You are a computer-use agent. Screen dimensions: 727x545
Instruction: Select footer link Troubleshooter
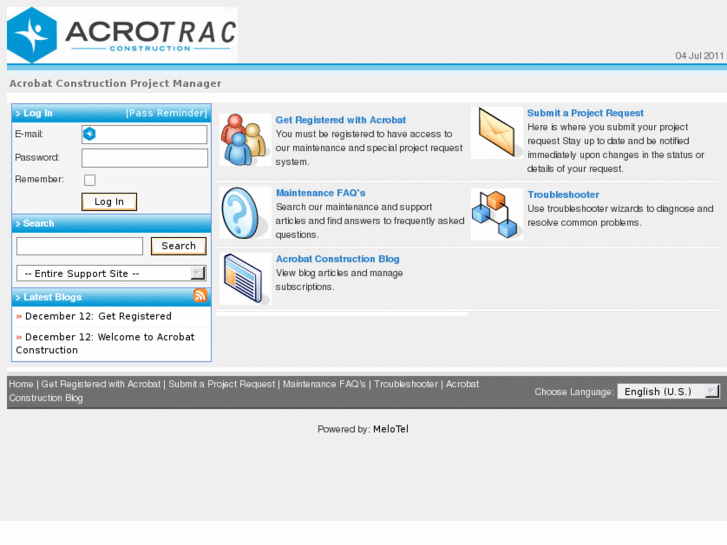coord(406,384)
